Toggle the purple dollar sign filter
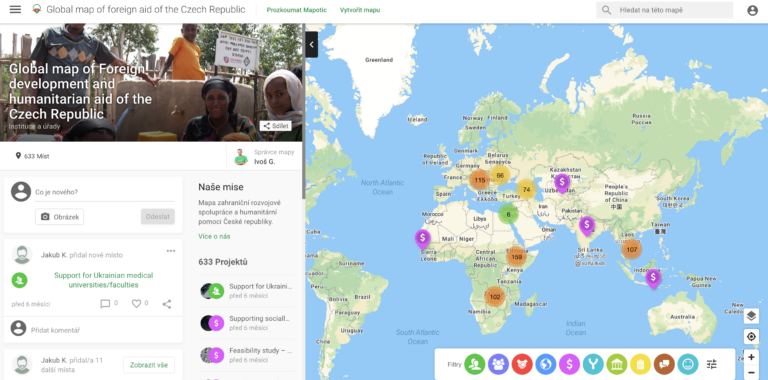The height and width of the screenshot is (380, 768). [569, 364]
